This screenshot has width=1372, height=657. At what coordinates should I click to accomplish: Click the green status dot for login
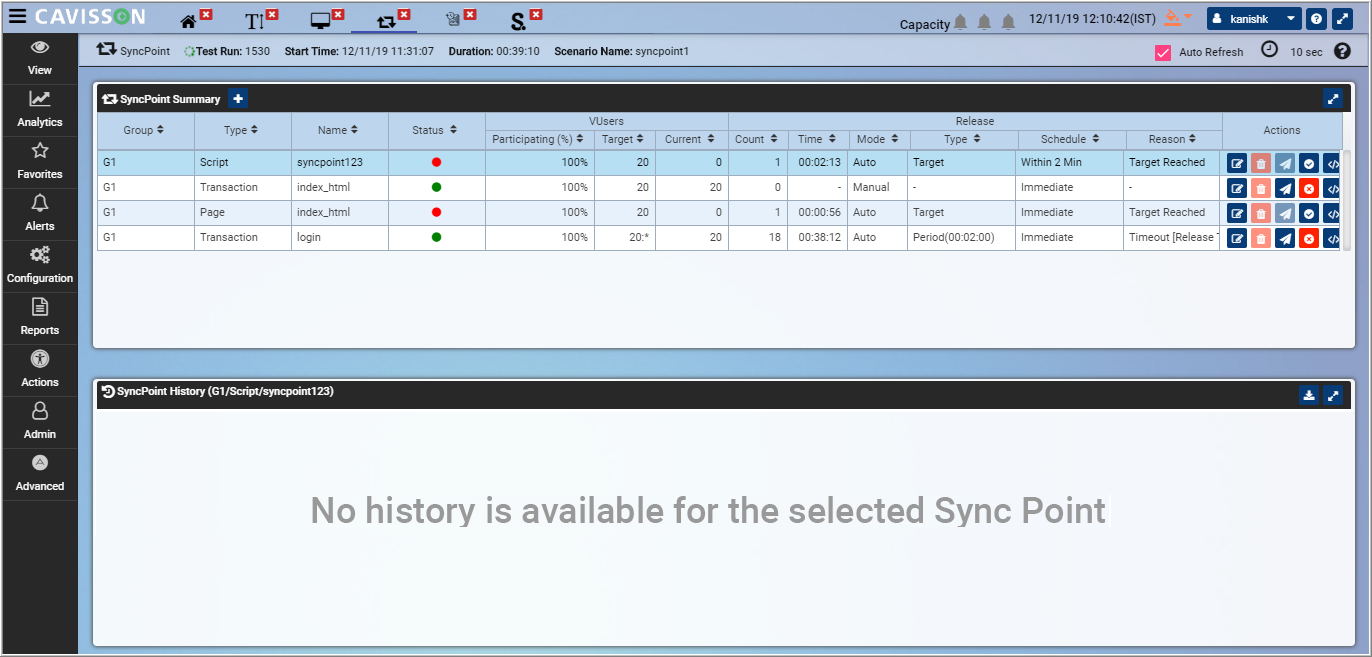coord(436,237)
